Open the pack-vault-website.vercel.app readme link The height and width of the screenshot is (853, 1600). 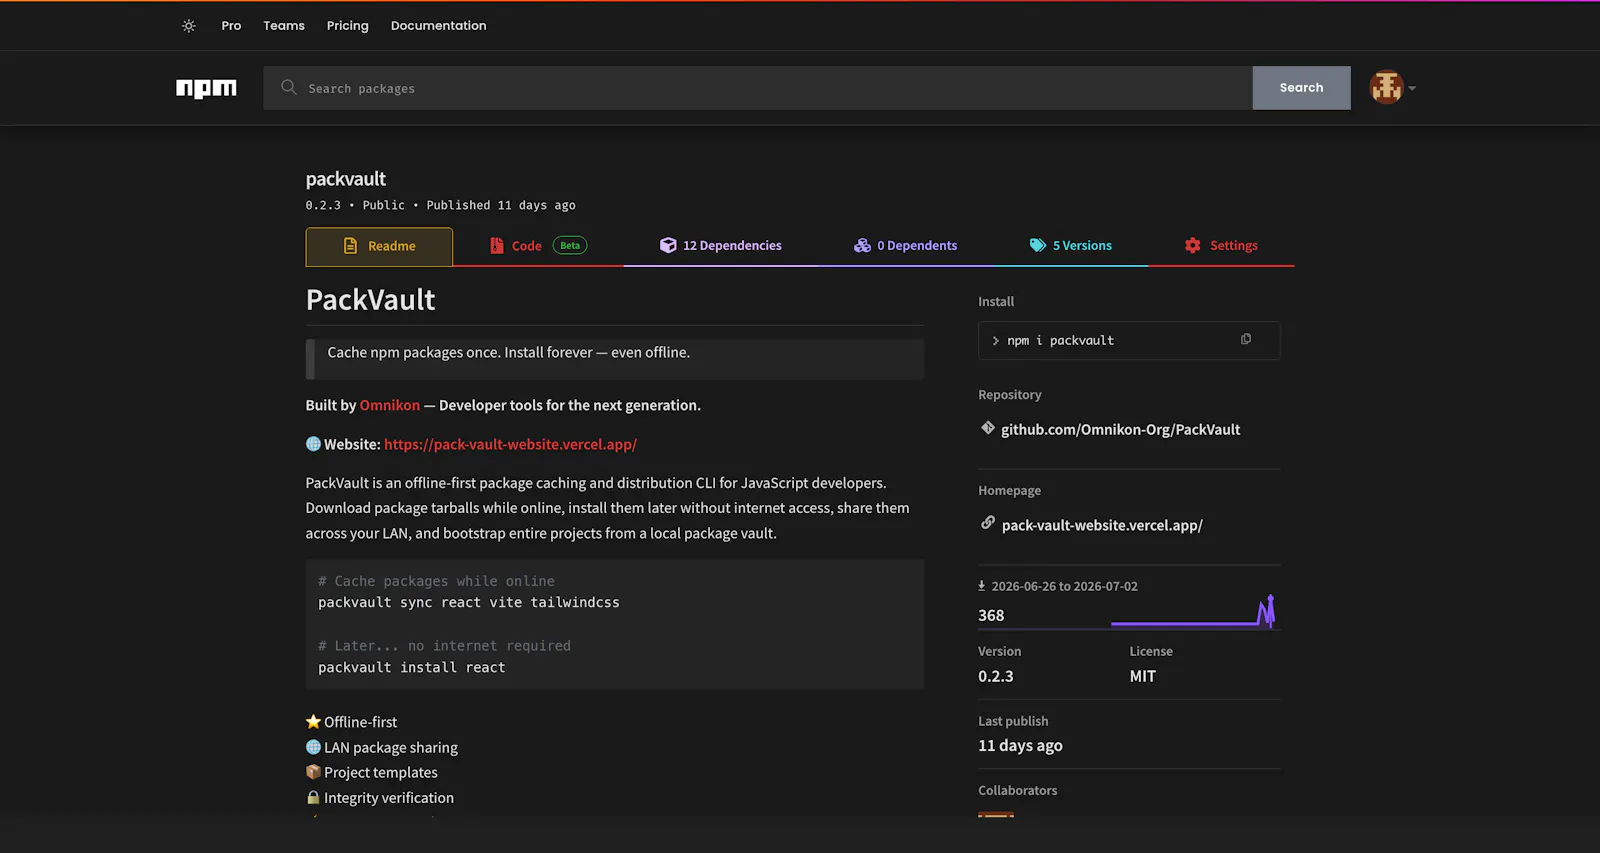pyautogui.click(x=510, y=444)
